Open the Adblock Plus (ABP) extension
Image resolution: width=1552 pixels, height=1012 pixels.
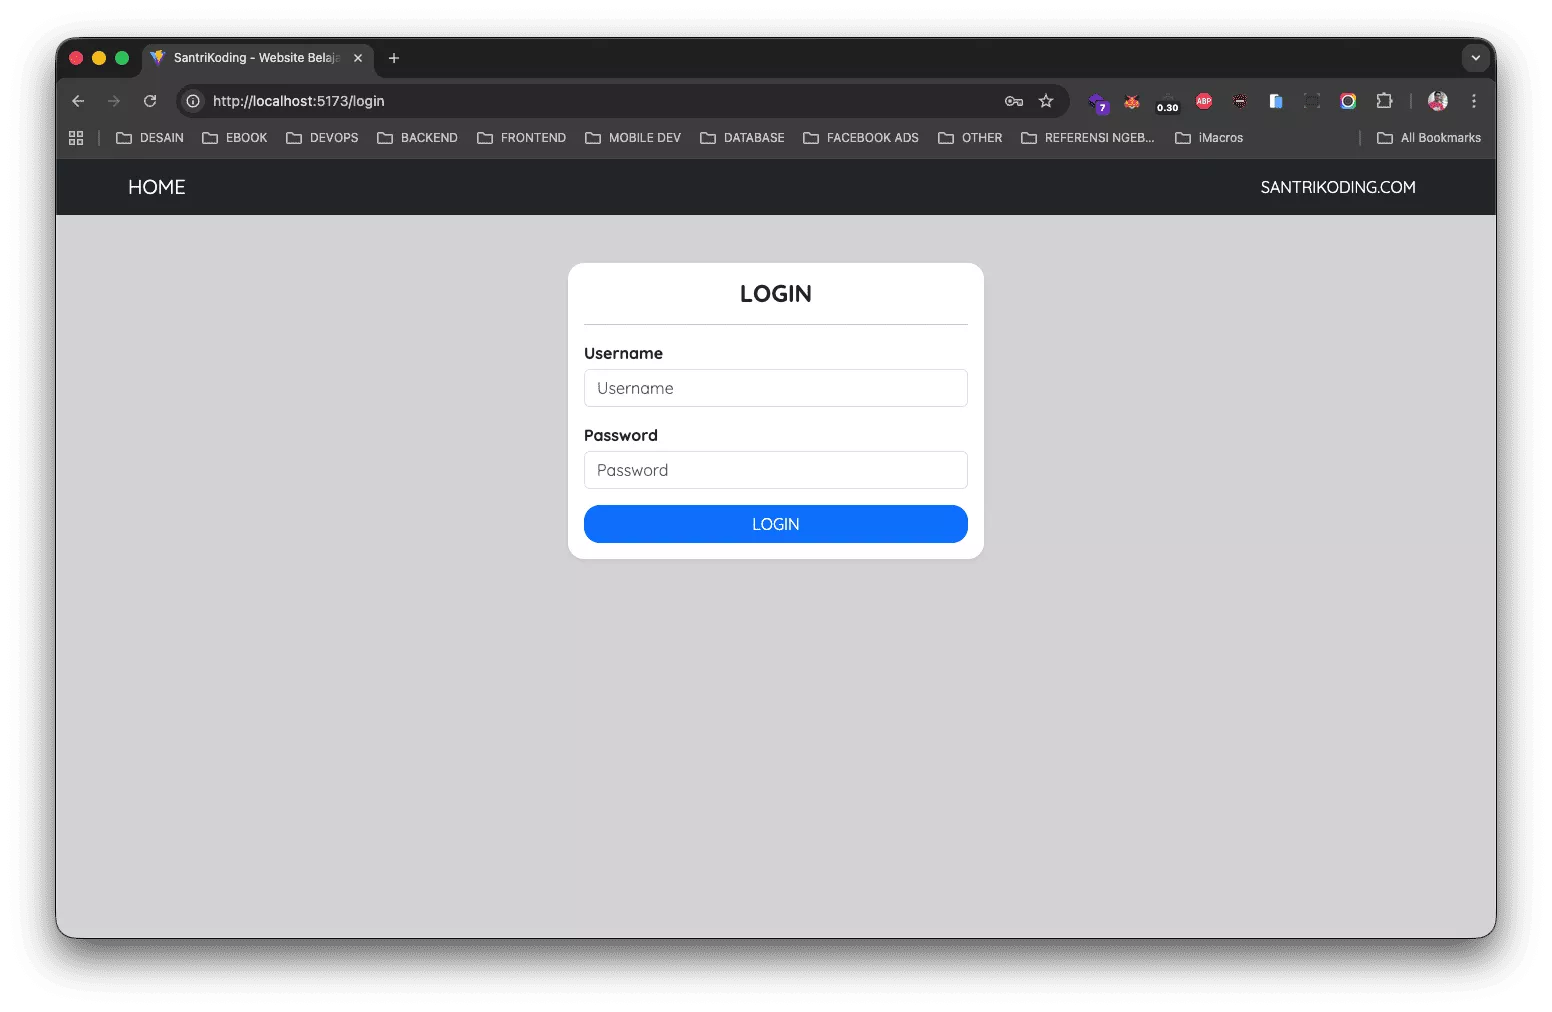point(1204,101)
